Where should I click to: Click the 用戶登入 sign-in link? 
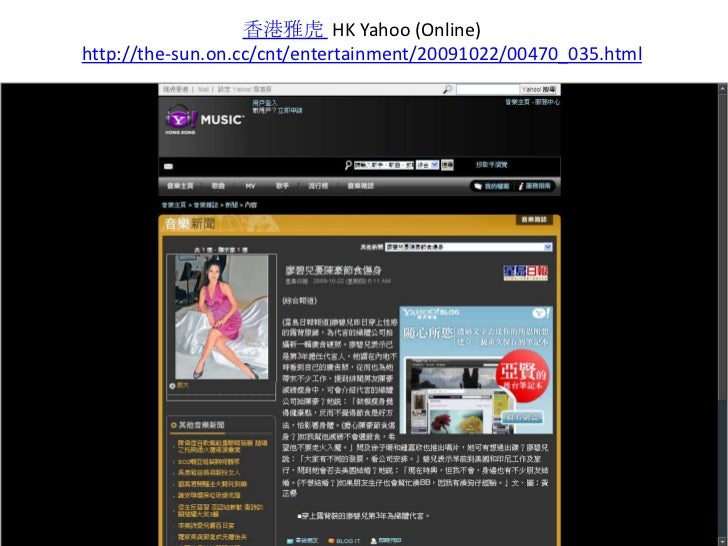265,103
